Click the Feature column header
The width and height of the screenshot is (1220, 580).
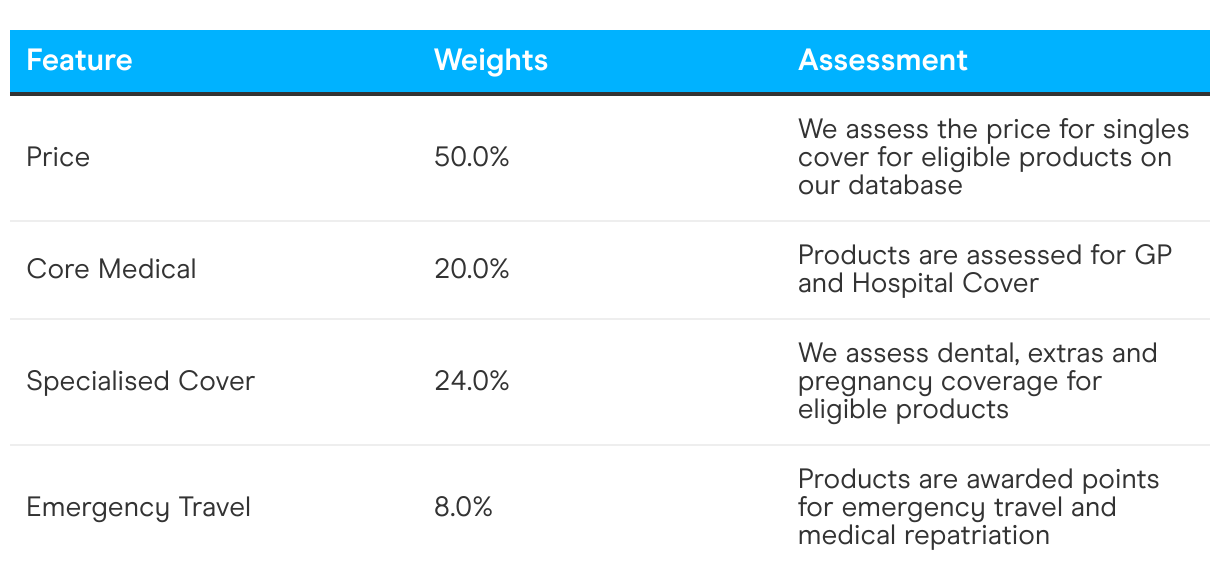(79, 60)
